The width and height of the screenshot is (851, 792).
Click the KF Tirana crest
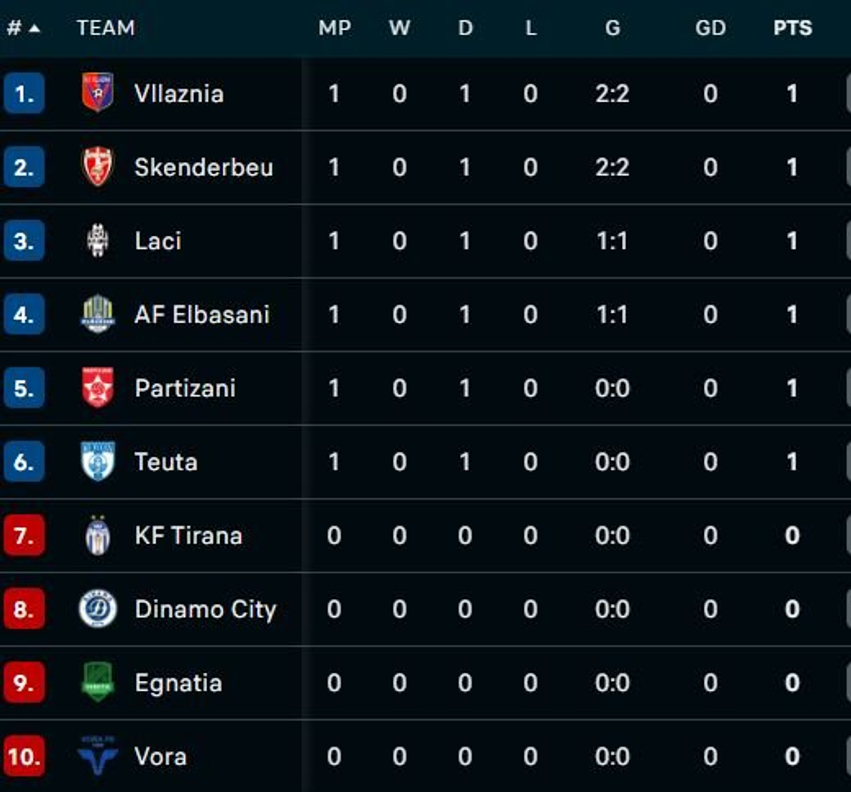98,535
